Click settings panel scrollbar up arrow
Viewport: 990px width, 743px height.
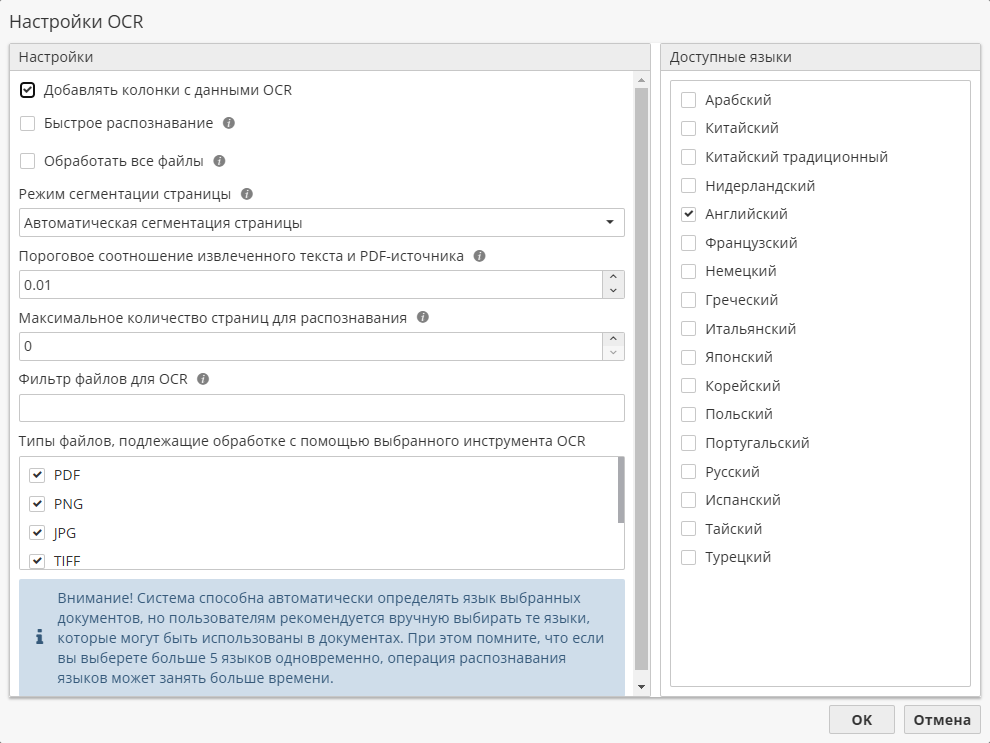(x=641, y=80)
